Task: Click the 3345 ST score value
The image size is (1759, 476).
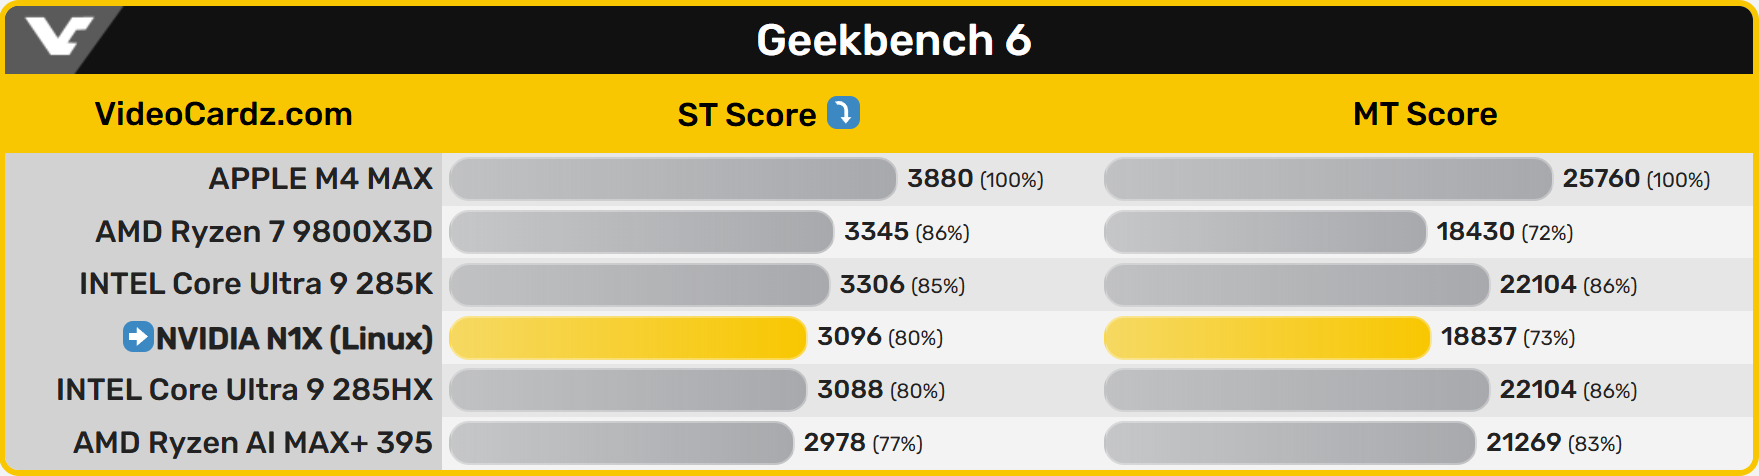Action: tap(876, 232)
